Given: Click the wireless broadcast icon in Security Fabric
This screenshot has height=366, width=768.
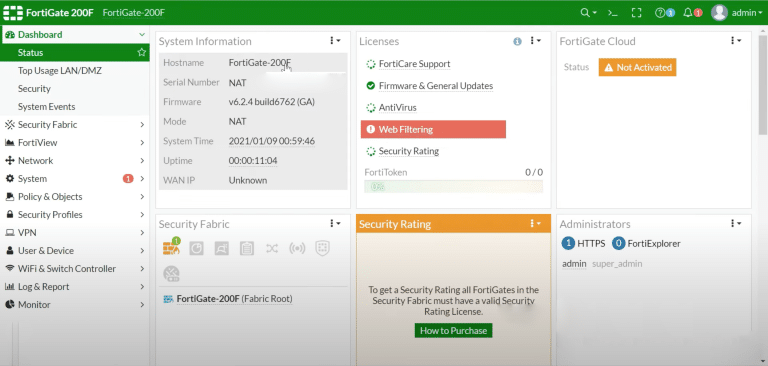Looking at the screenshot, I should pyautogui.click(x=297, y=248).
